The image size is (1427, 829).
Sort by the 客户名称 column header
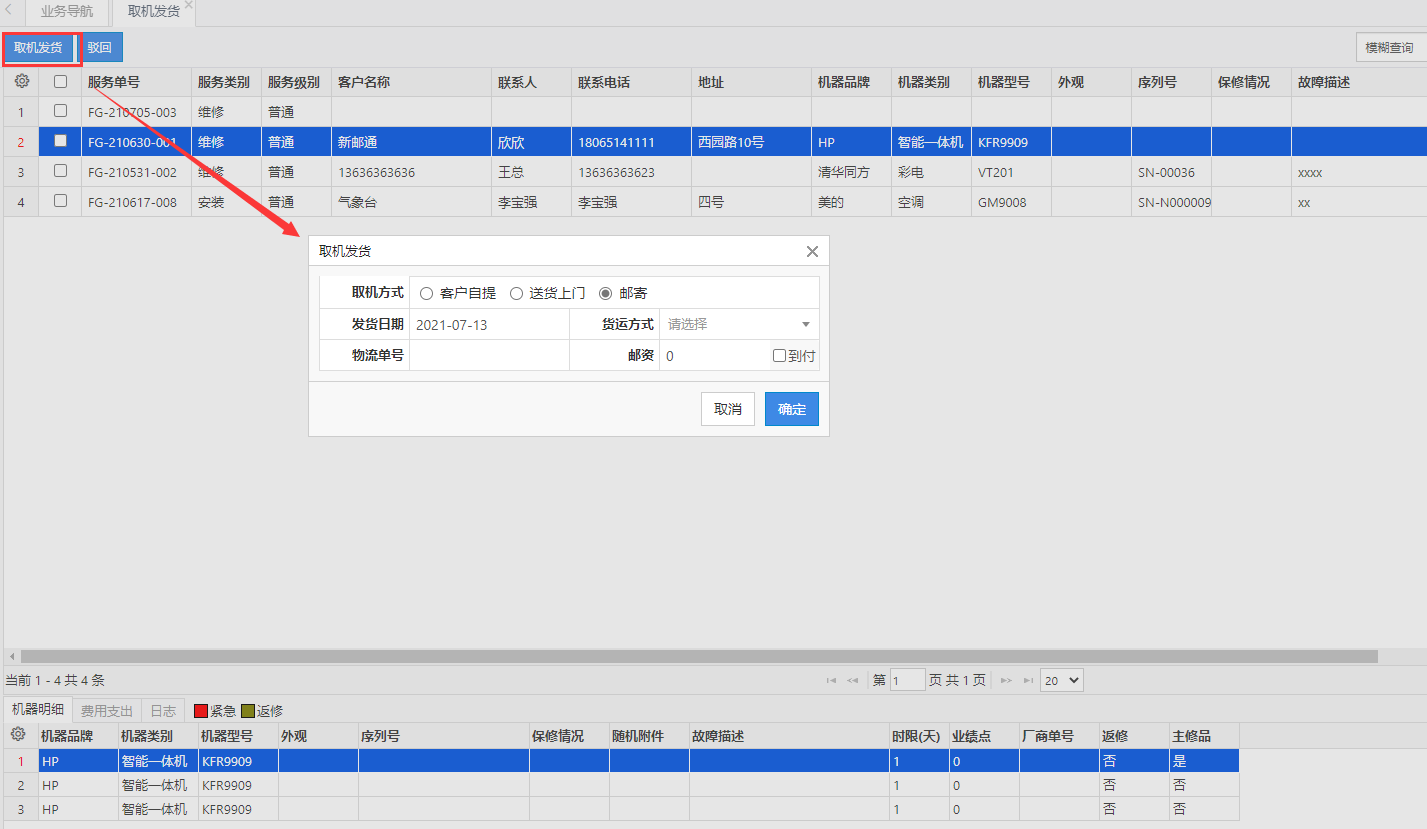[411, 82]
